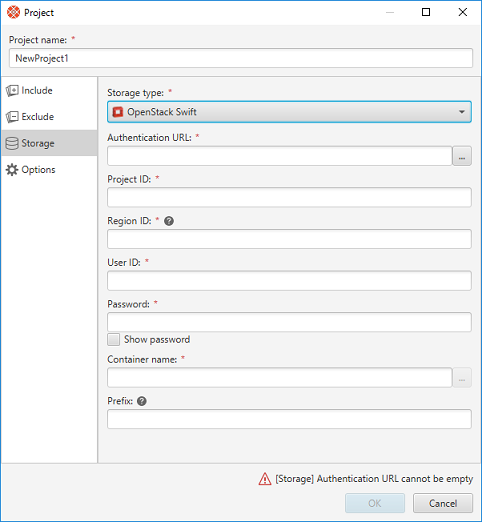The image size is (482, 522).
Task: Click the Include sidebar icon
Action: tap(12, 91)
